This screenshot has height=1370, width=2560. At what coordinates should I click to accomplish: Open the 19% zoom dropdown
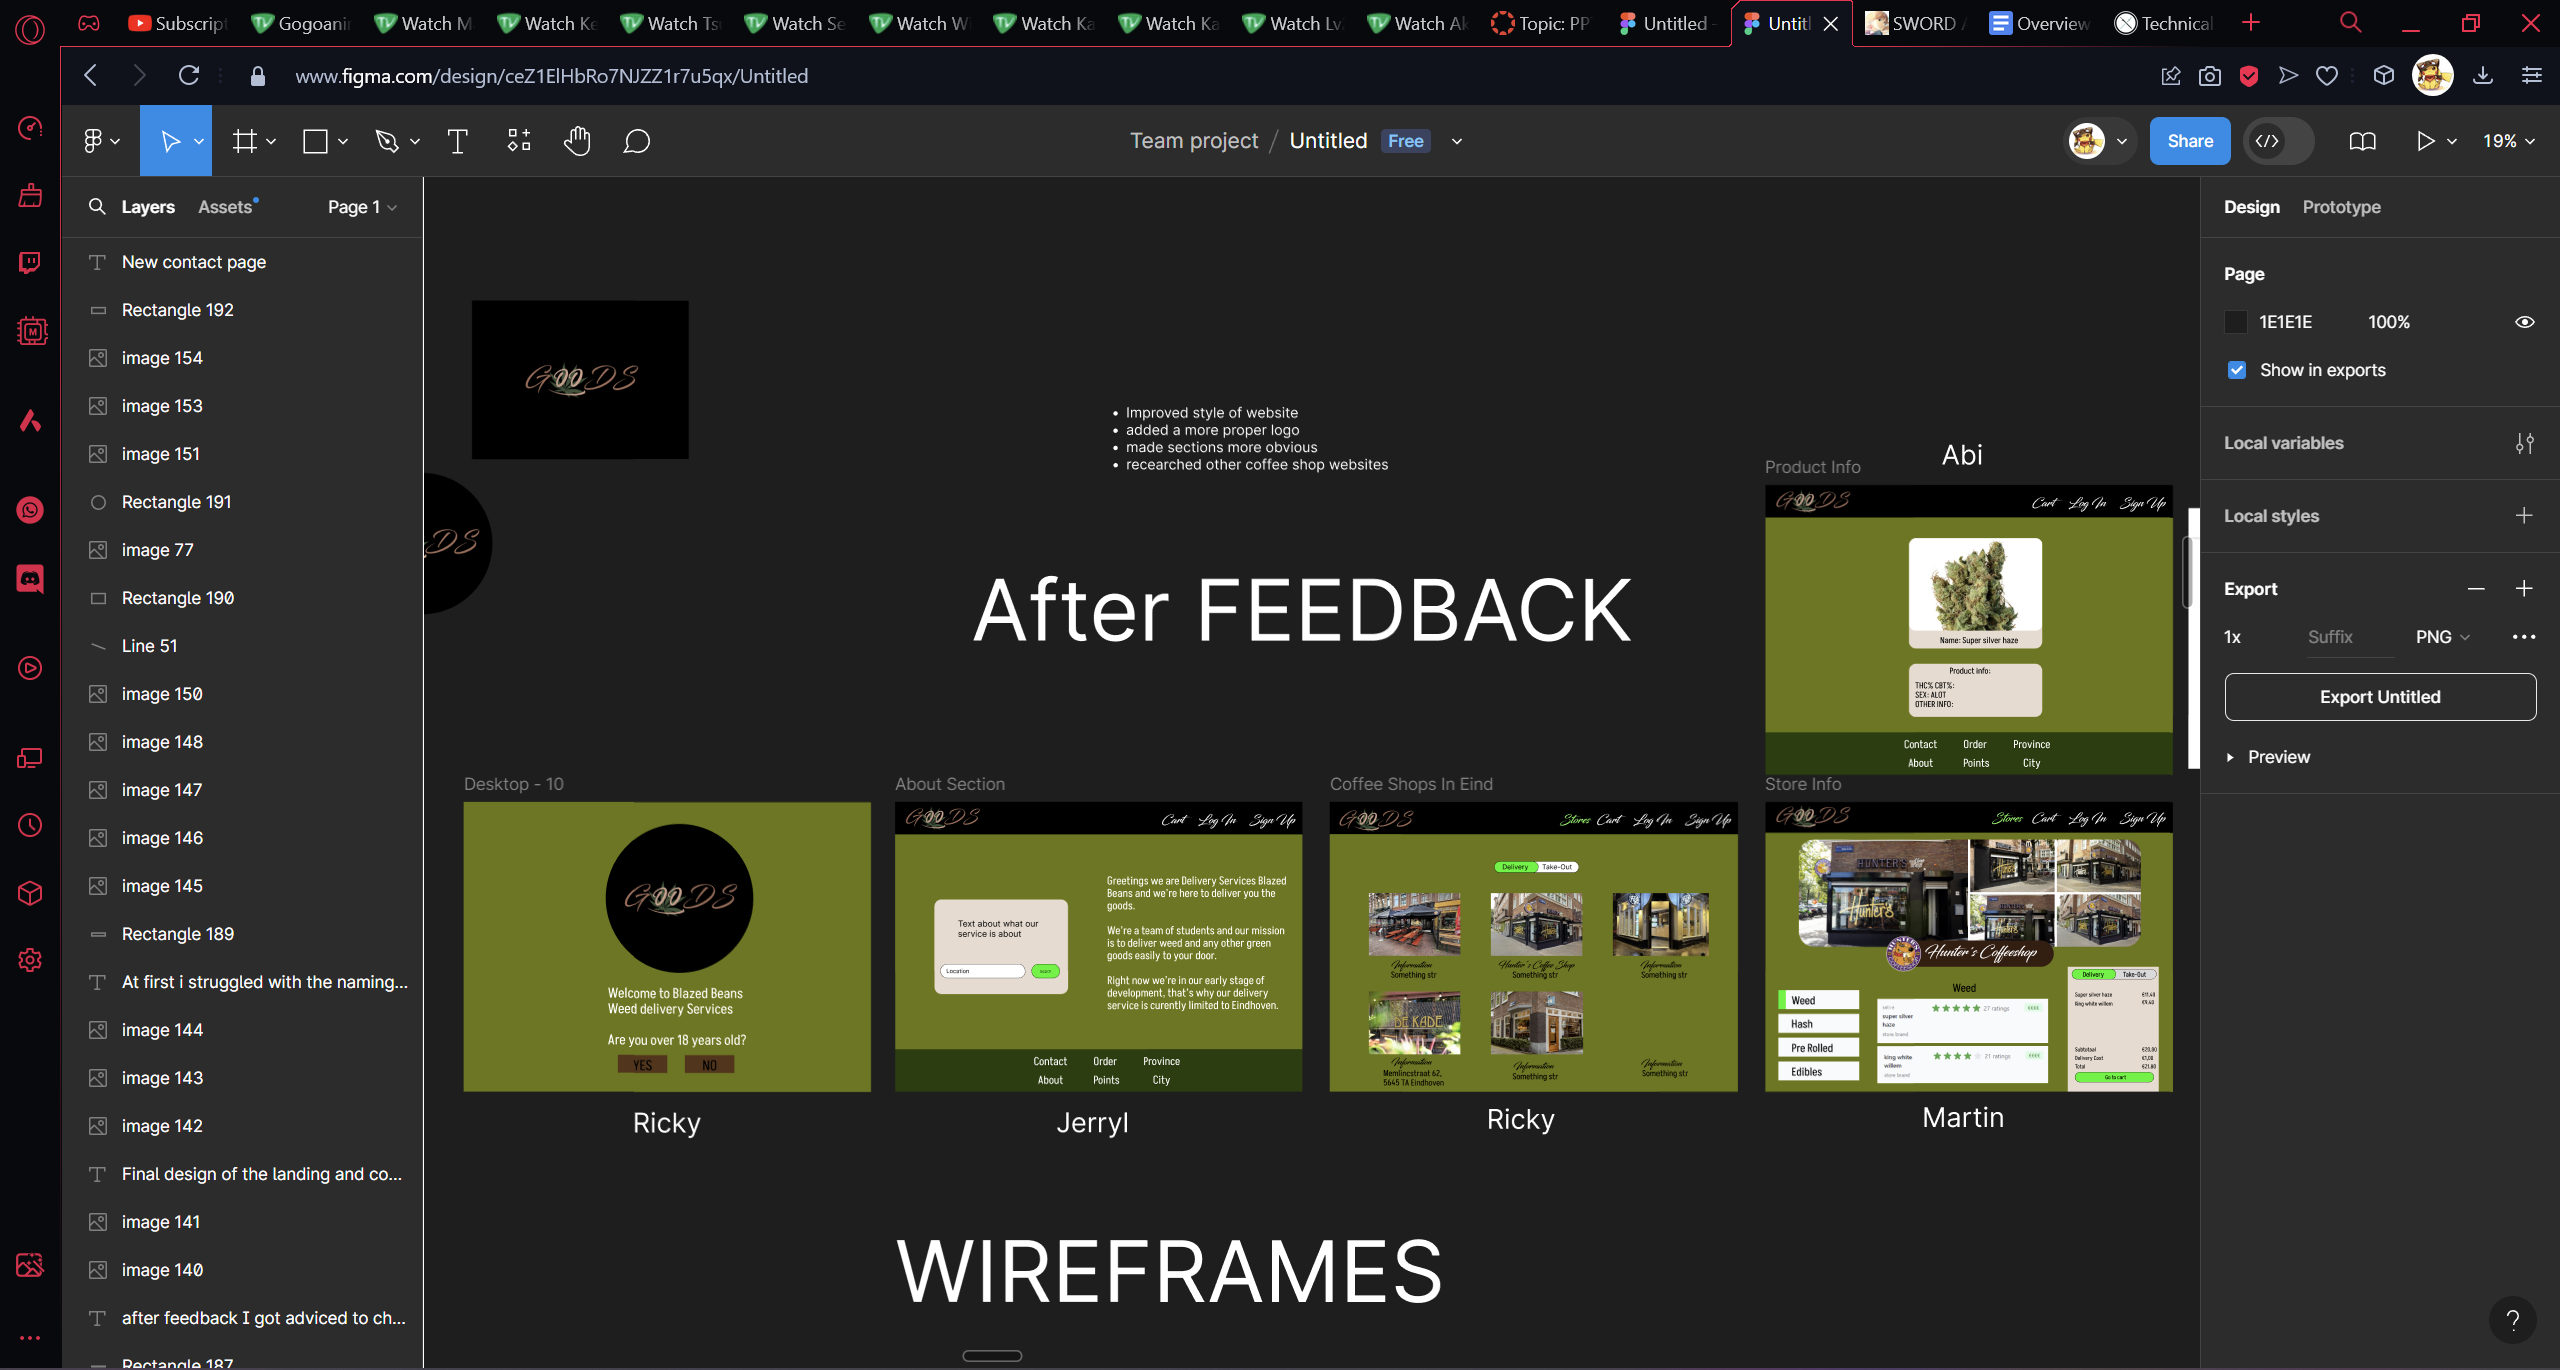(2508, 141)
